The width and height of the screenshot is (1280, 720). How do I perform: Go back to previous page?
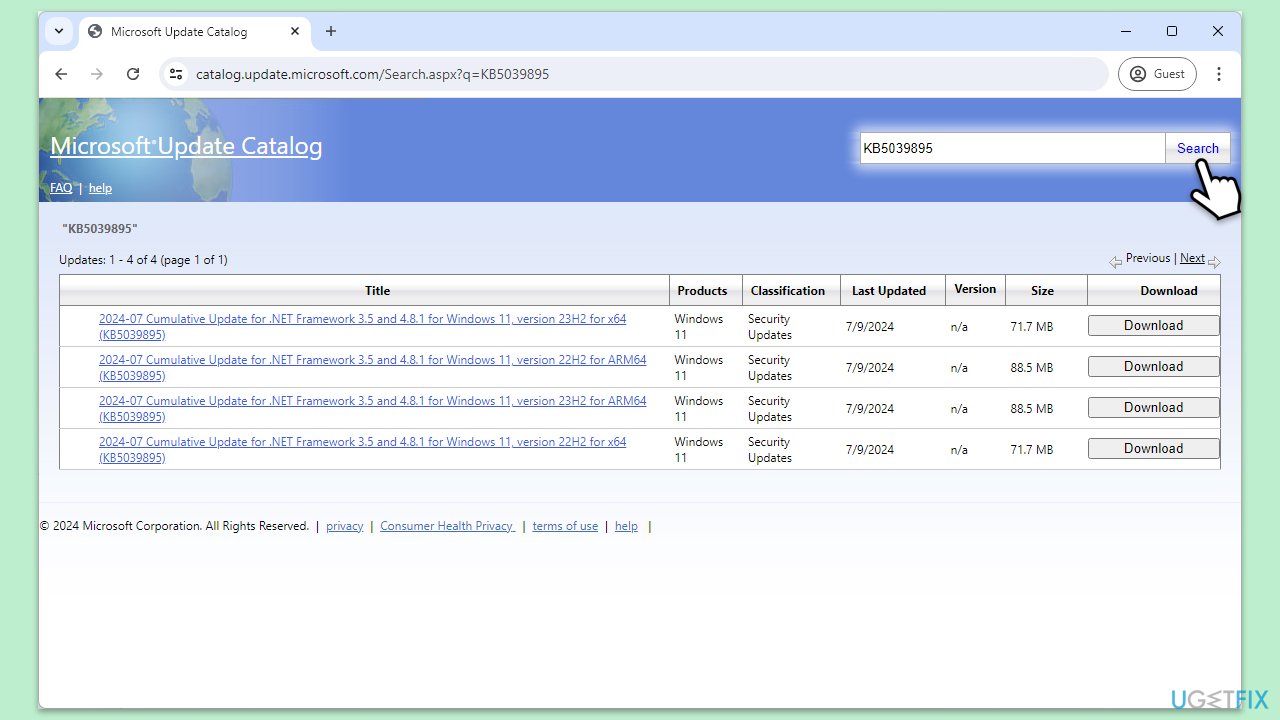61,74
